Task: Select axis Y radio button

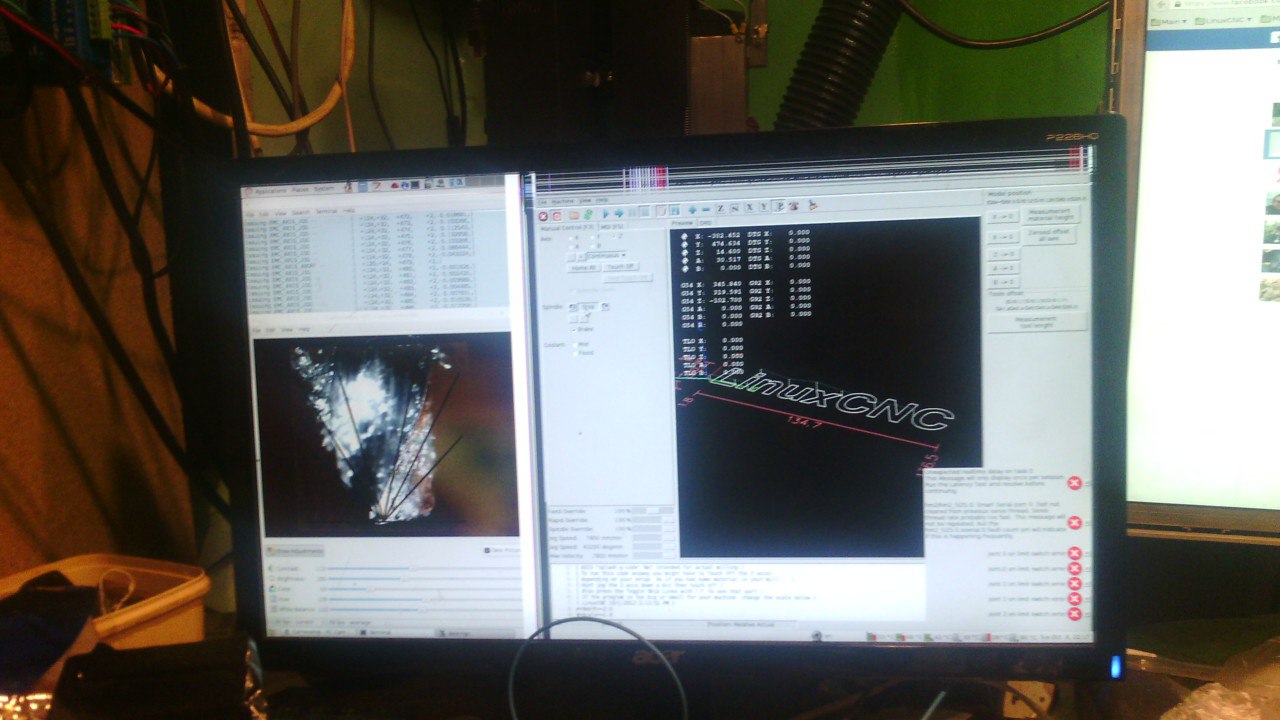Action: pyautogui.click(x=597, y=239)
